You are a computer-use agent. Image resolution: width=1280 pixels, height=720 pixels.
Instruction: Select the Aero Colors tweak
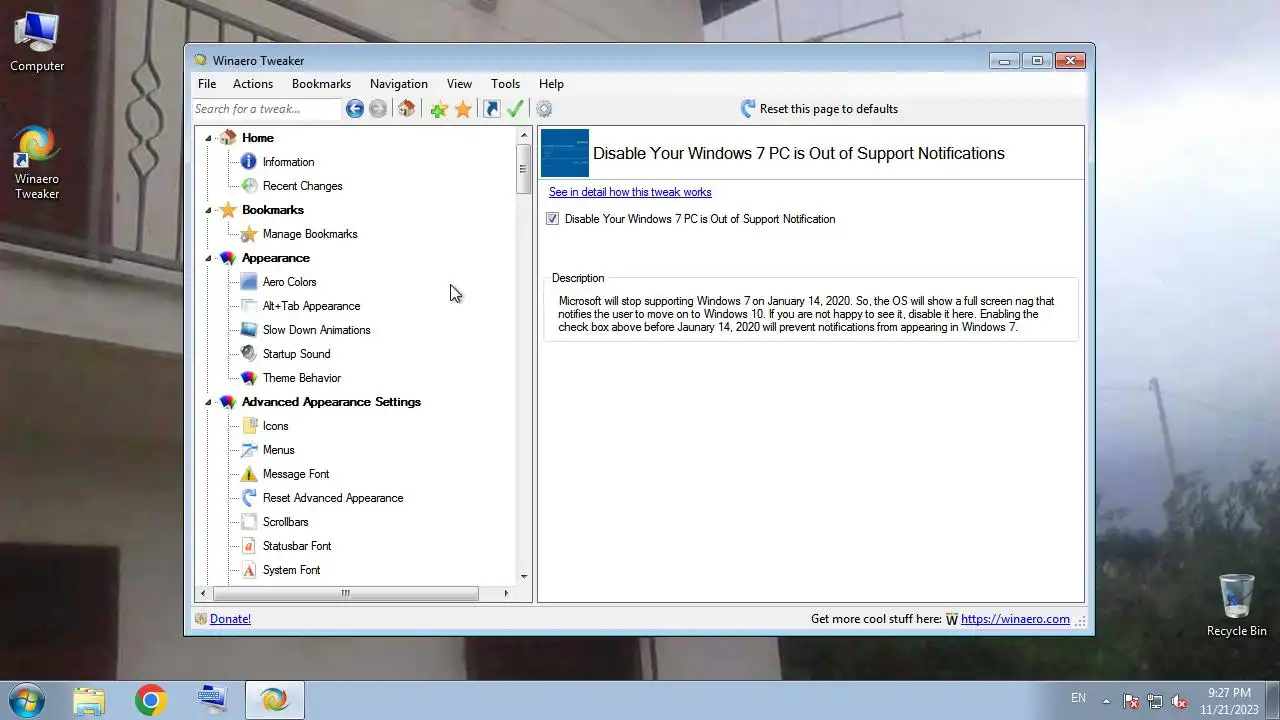(289, 282)
